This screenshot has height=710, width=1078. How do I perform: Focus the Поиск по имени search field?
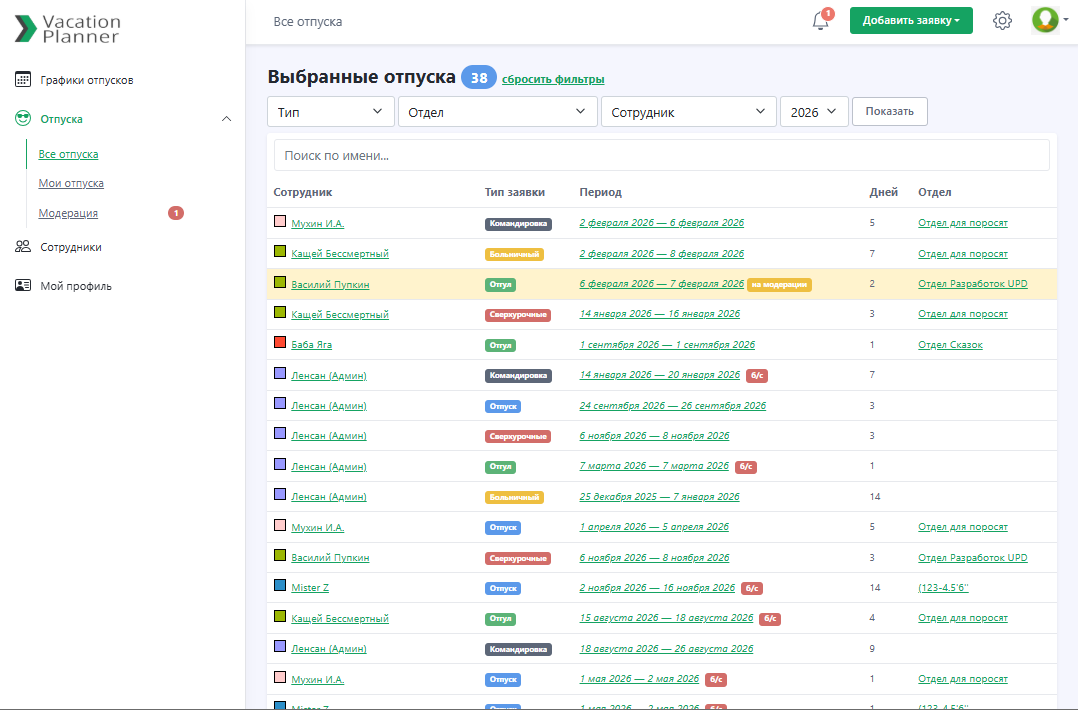[x=661, y=155]
